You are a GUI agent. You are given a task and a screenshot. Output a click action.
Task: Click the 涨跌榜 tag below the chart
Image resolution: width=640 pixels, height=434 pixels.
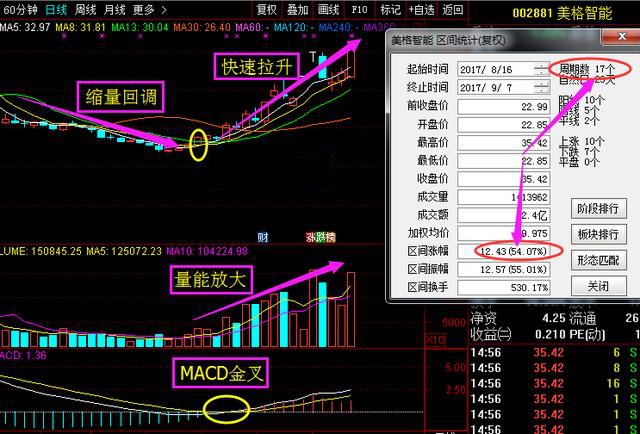320,237
